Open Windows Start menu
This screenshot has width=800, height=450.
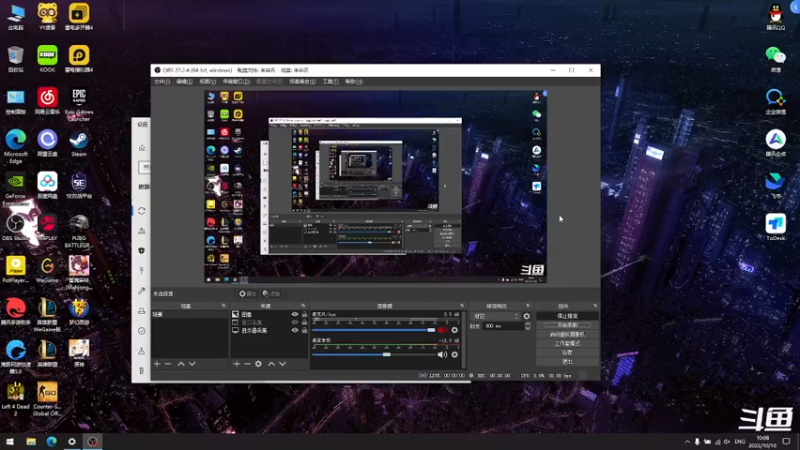point(10,442)
